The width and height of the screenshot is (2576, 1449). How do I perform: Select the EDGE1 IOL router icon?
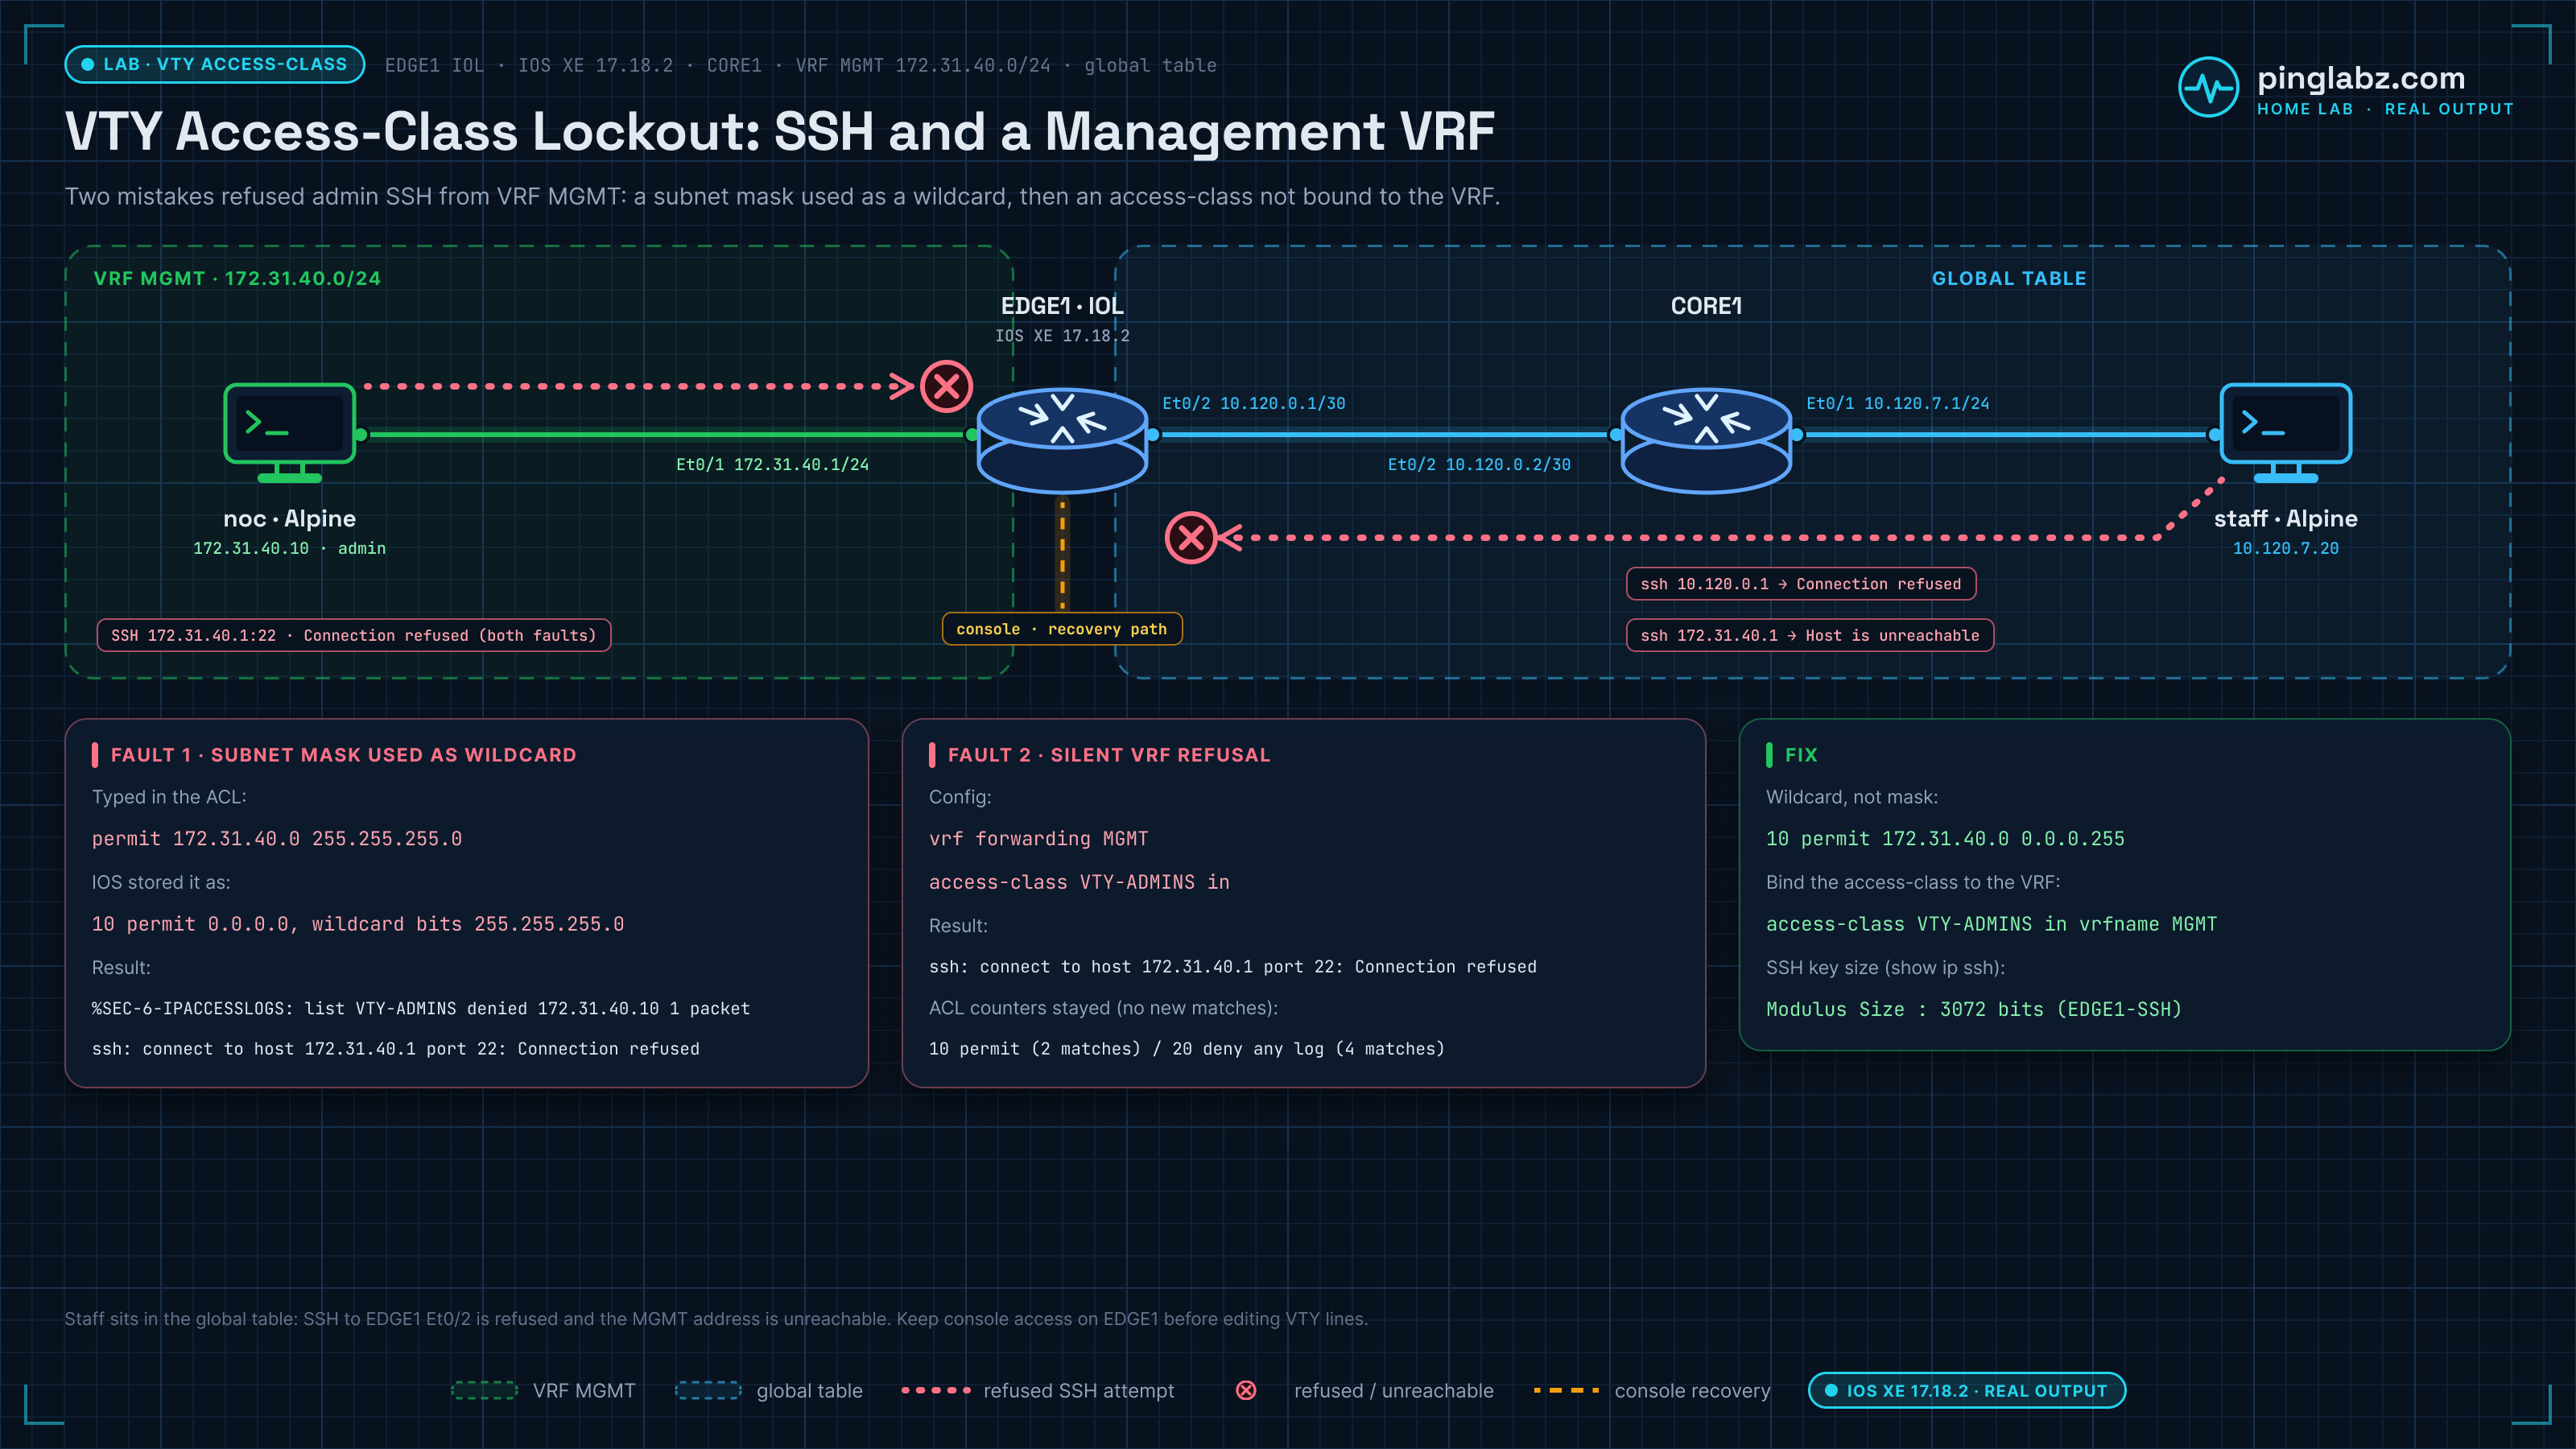tap(1062, 440)
